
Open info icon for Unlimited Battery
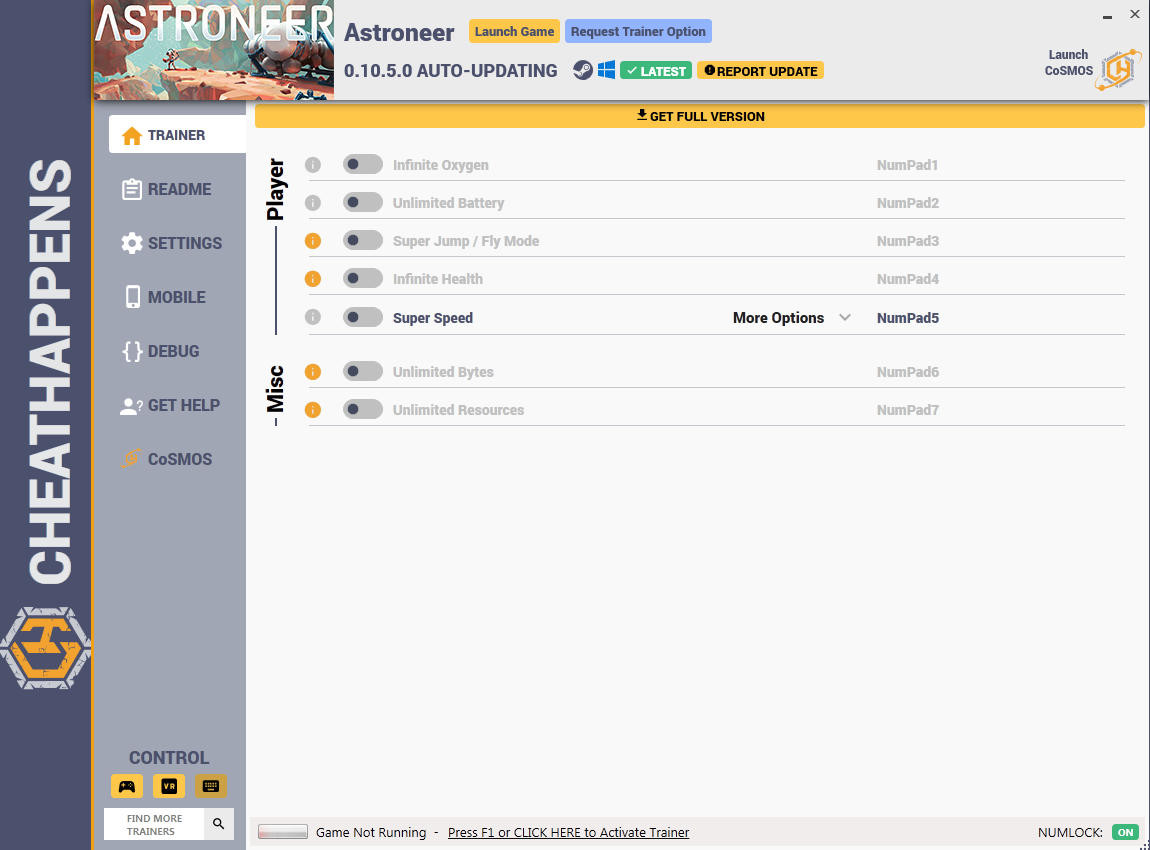tap(312, 202)
